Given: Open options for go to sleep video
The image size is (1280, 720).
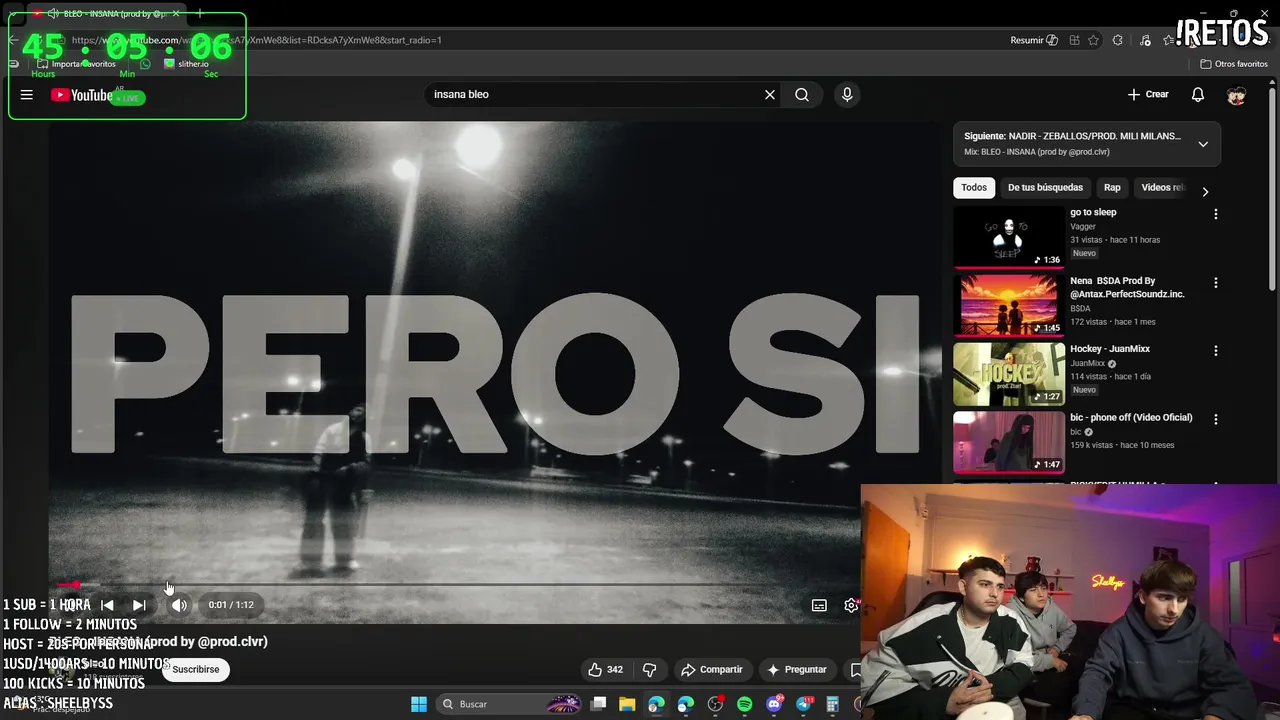Looking at the screenshot, I should click(x=1216, y=214).
